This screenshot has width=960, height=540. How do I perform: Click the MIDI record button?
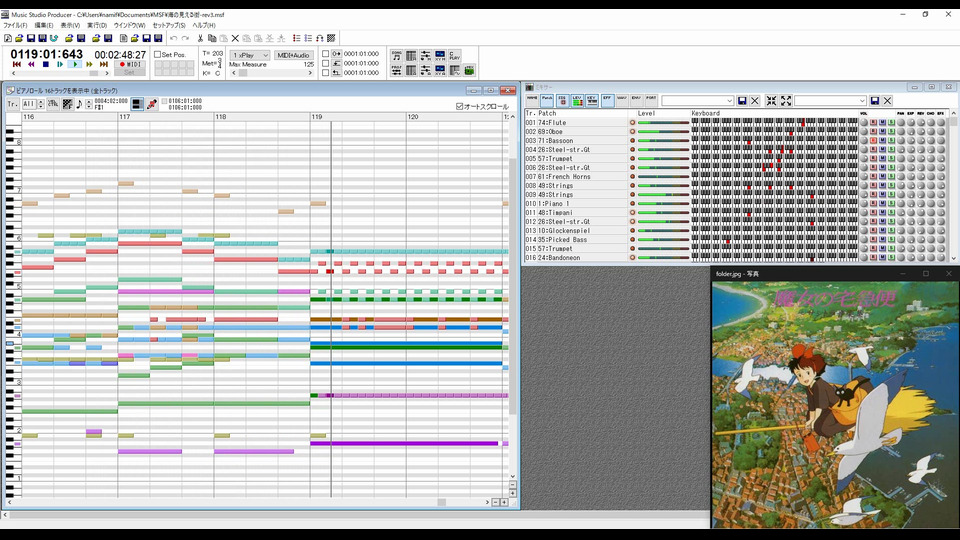(x=130, y=64)
